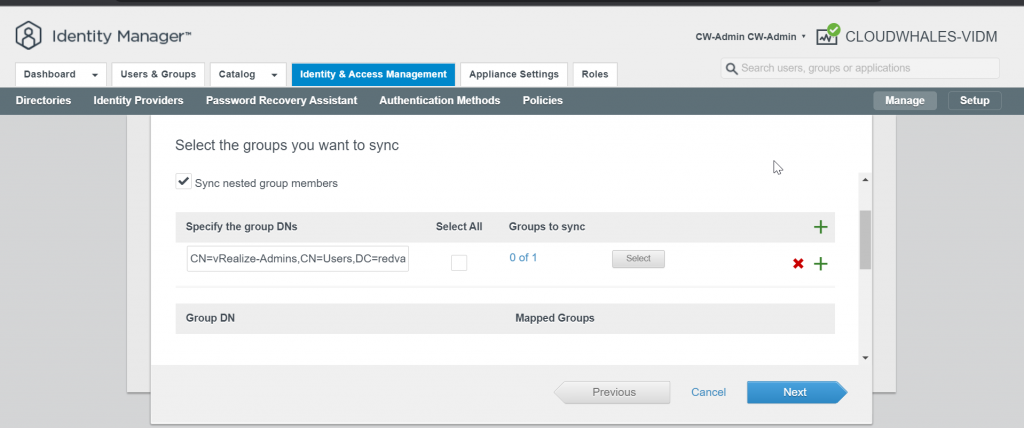Open Policies section
Image resolution: width=1024 pixels, height=428 pixels.
click(x=543, y=101)
